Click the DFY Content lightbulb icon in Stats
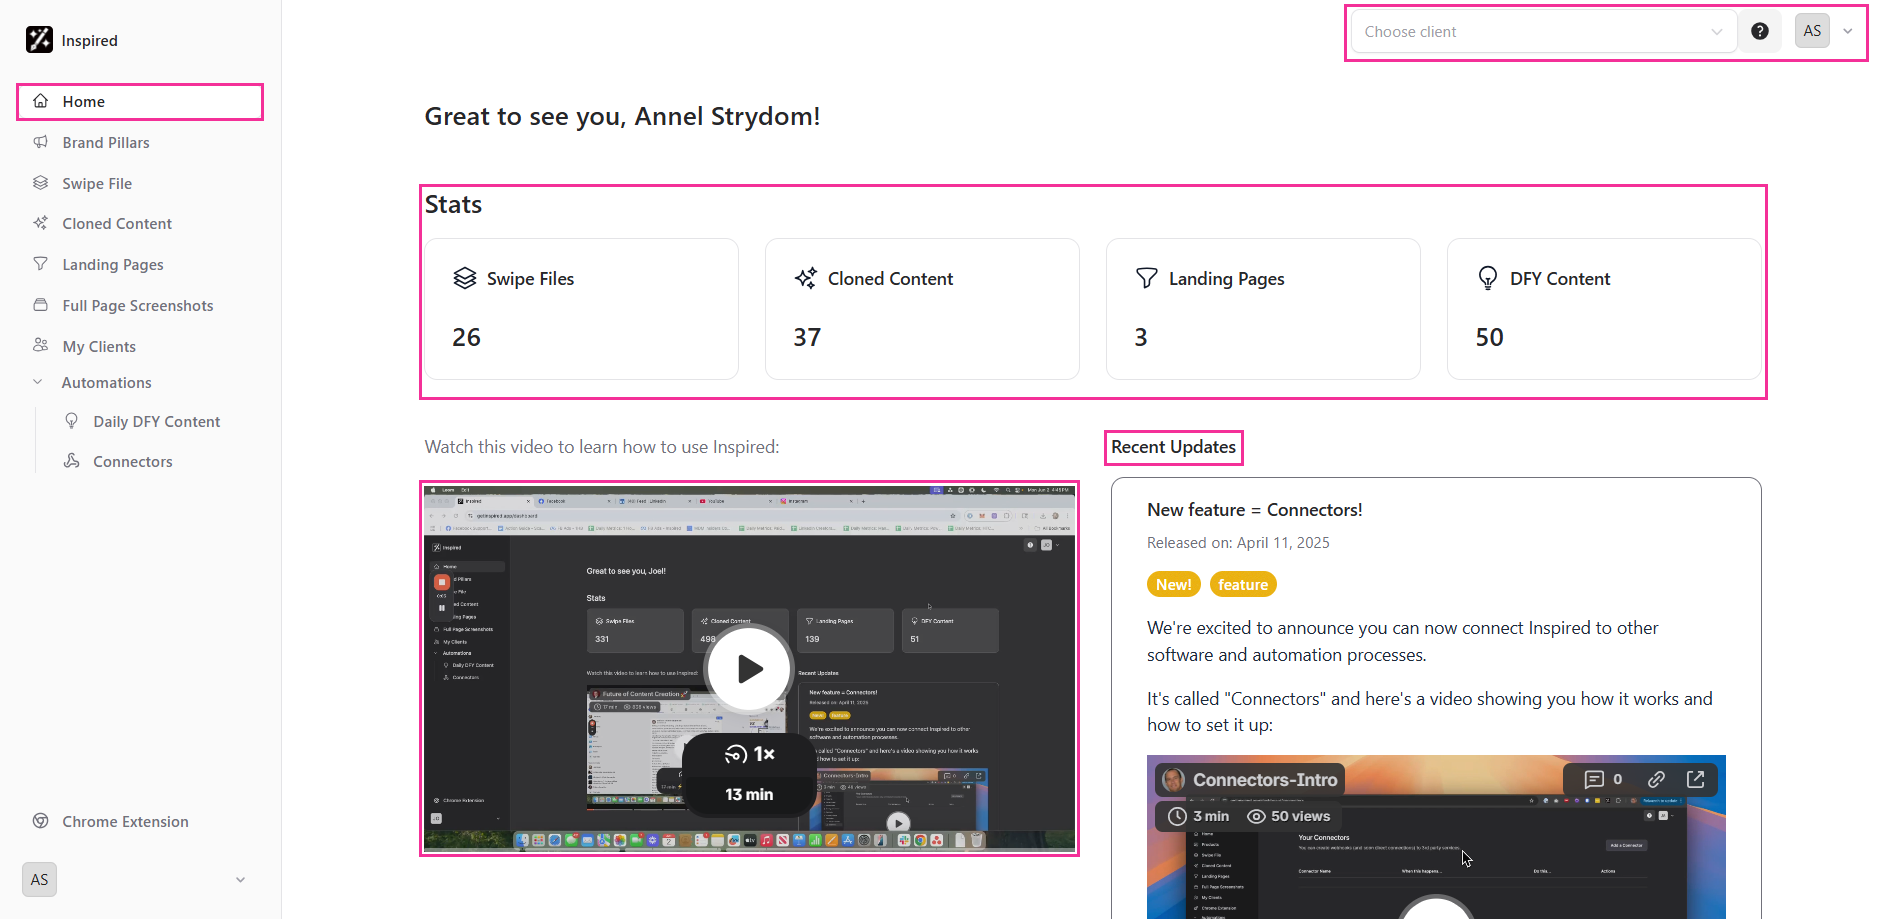1886x919 pixels. click(1488, 278)
